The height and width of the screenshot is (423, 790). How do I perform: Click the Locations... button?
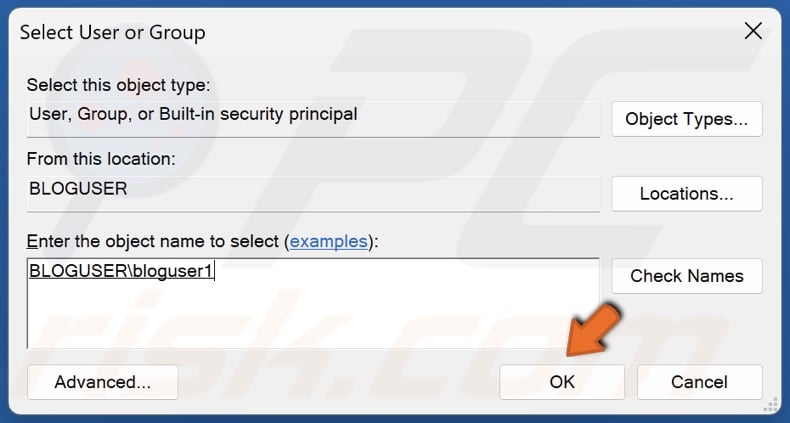pos(686,193)
